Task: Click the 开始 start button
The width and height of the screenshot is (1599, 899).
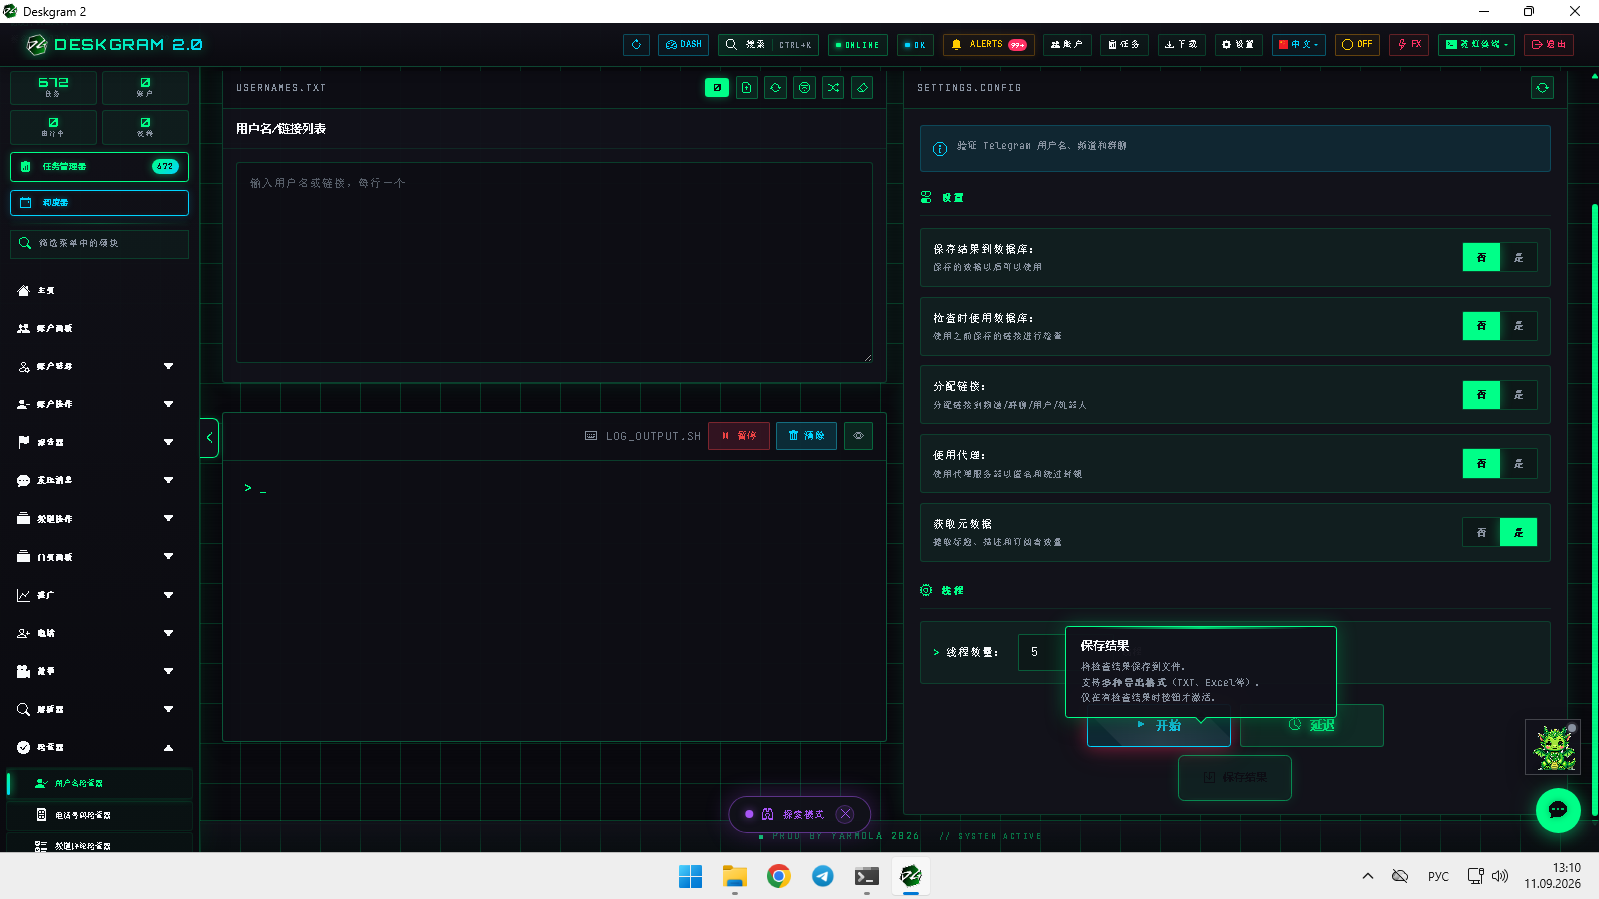Action: [x=1159, y=726]
